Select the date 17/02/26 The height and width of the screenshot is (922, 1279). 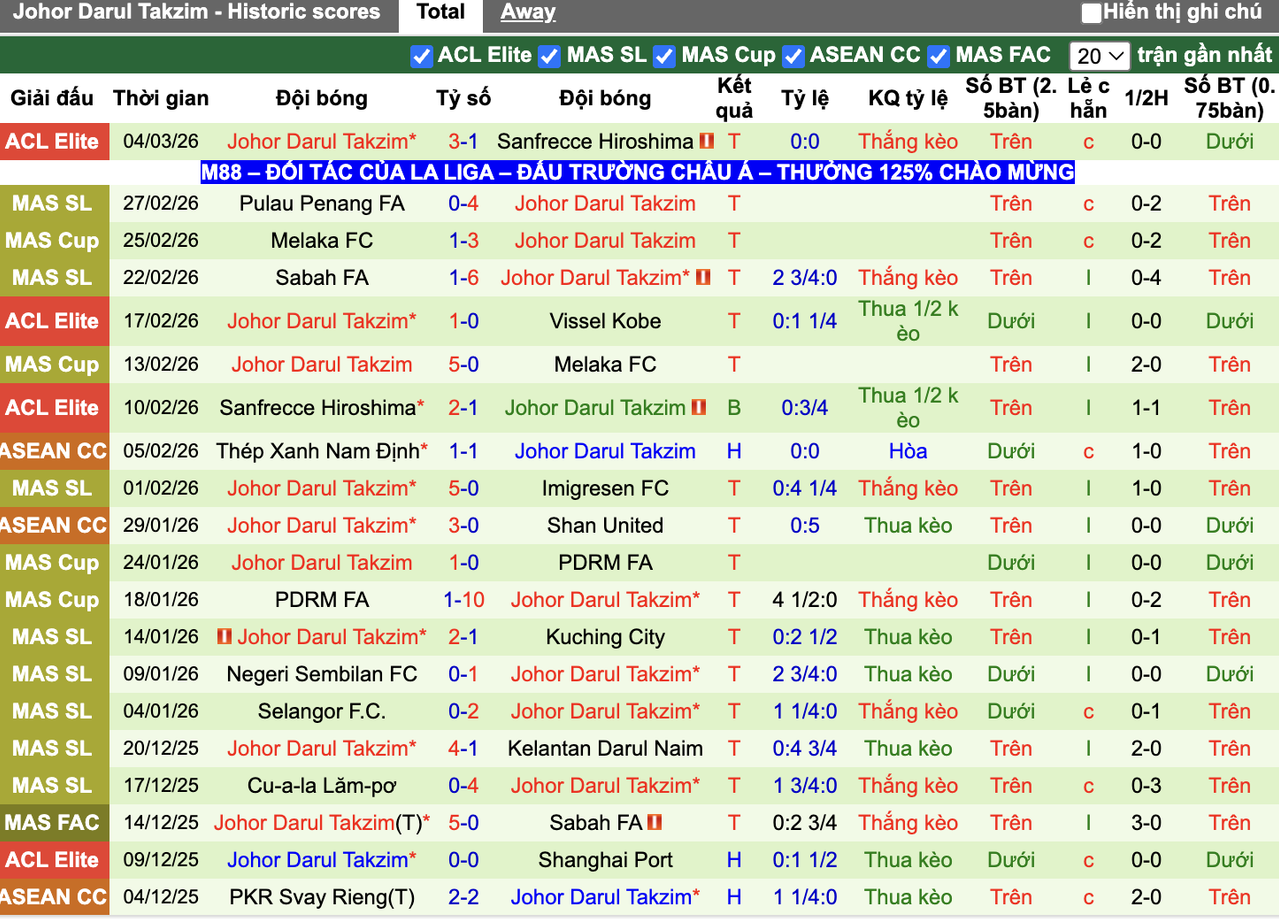click(161, 321)
